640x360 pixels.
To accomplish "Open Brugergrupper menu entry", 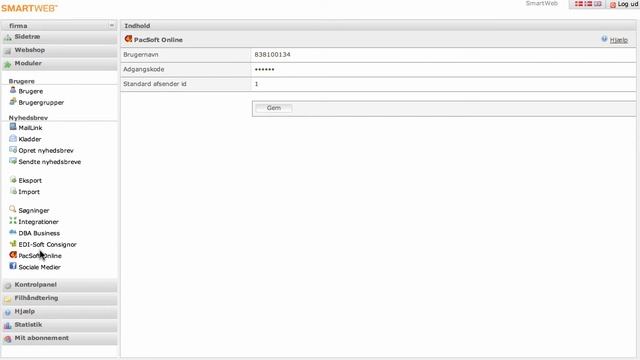I will click(41, 103).
